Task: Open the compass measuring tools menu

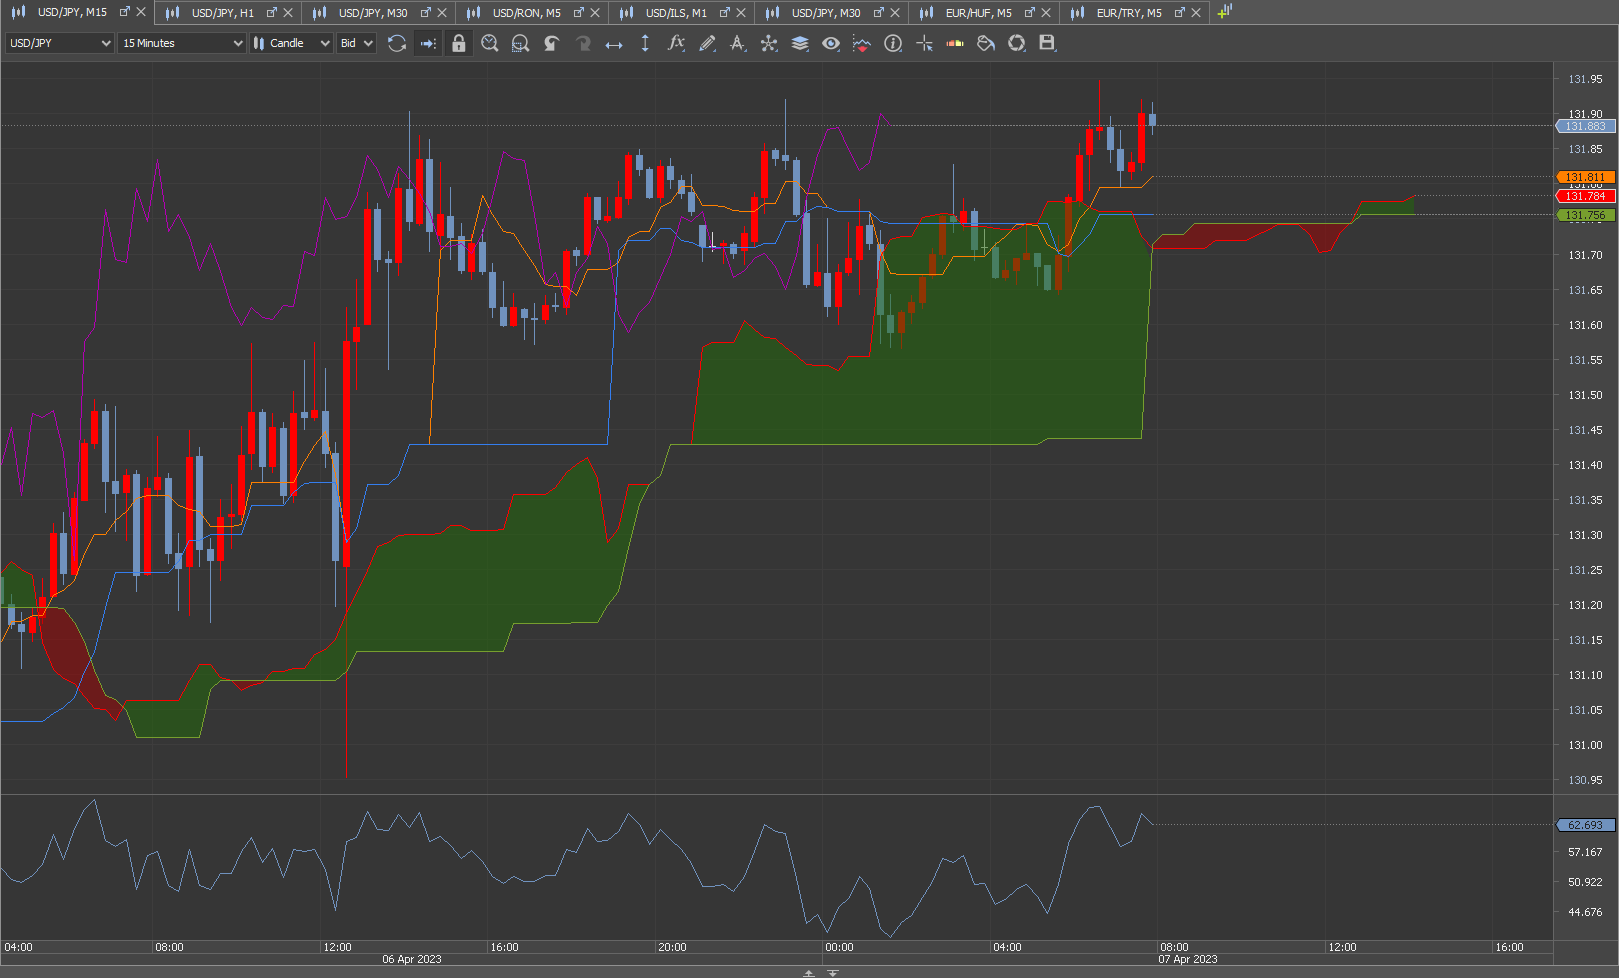Action: [738, 43]
